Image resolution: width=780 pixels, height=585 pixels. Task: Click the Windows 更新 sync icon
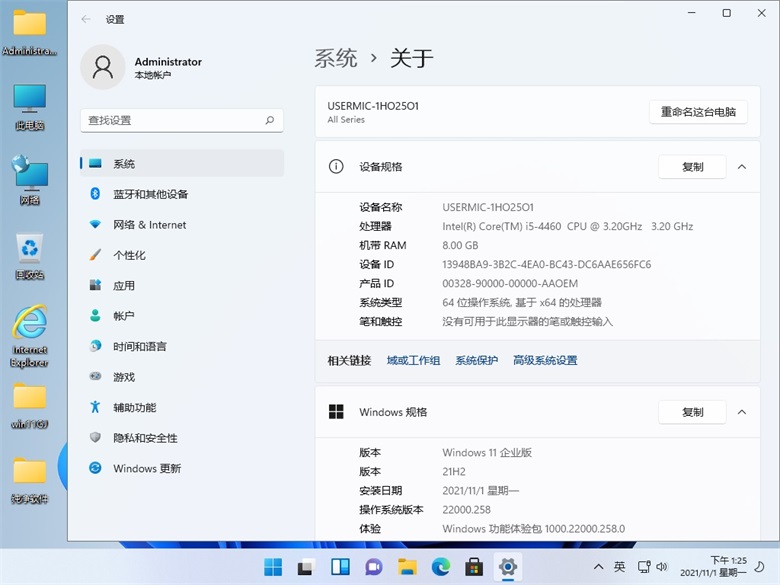[x=95, y=468]
